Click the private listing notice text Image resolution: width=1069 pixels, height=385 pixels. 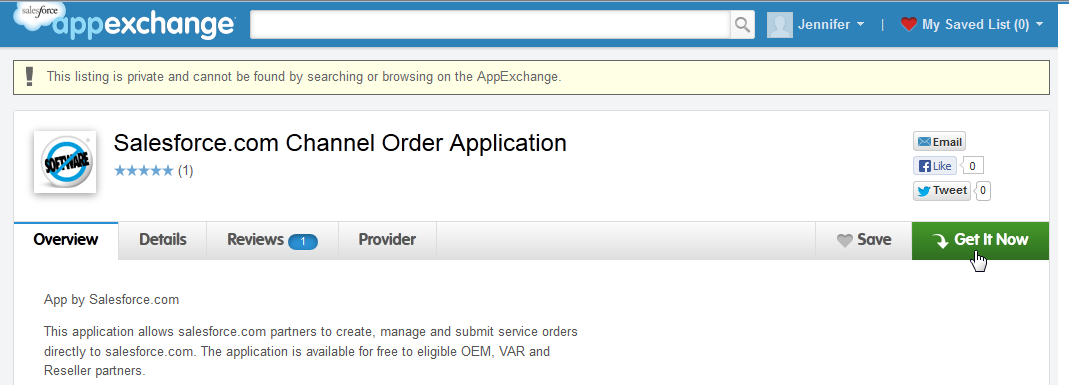click(304, 76)
